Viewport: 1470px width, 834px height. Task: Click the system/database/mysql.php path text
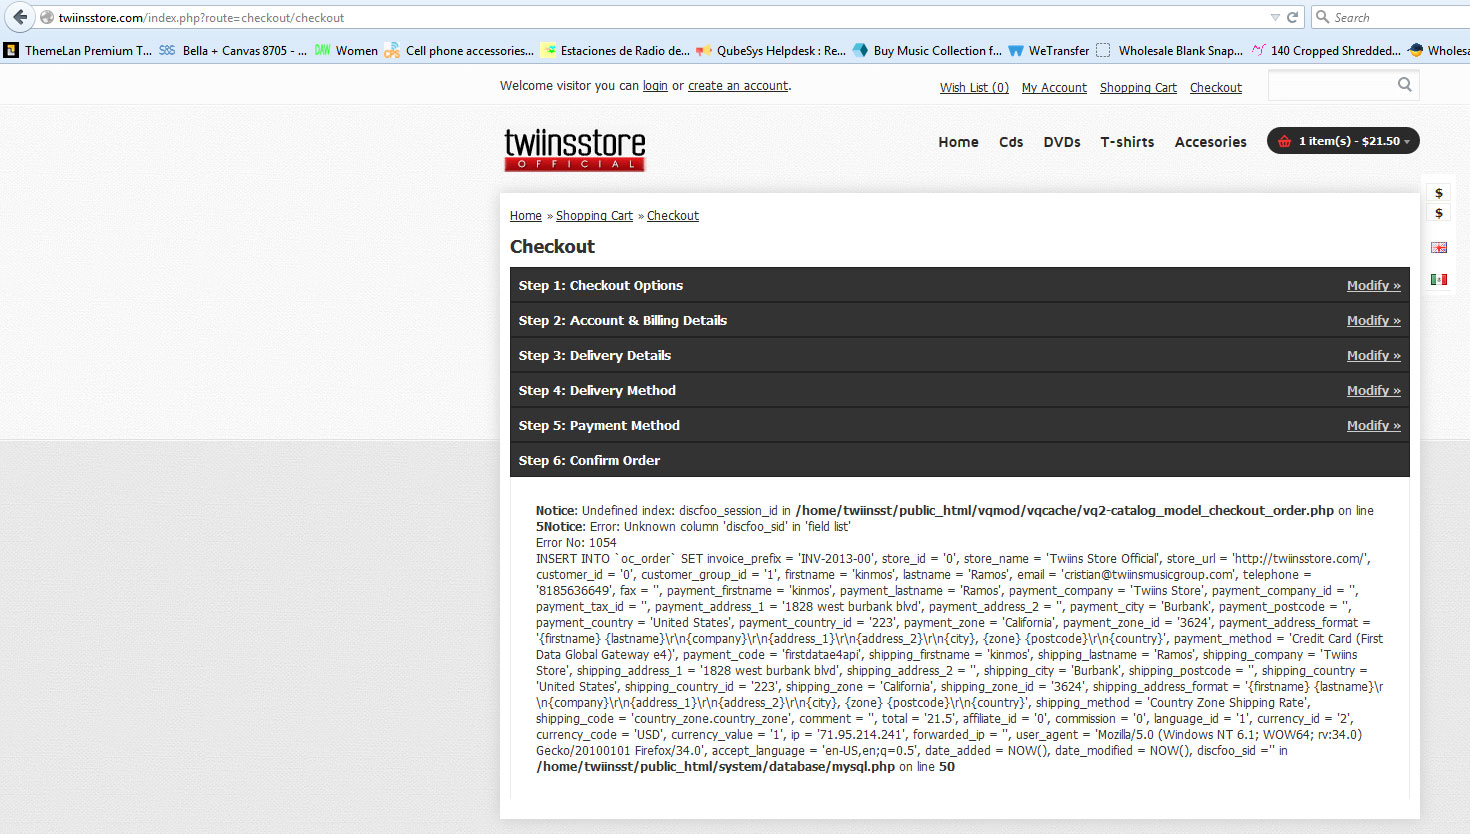(716, 767)
